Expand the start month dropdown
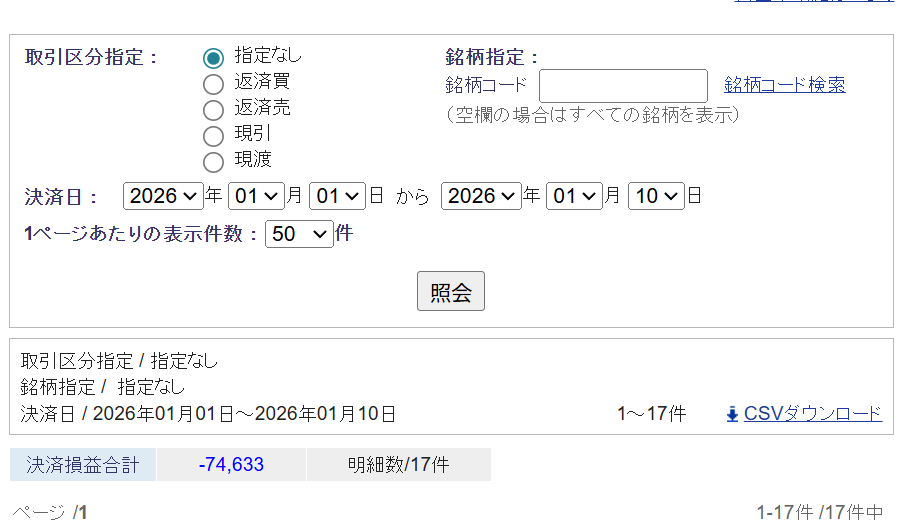 coord(256,196)
